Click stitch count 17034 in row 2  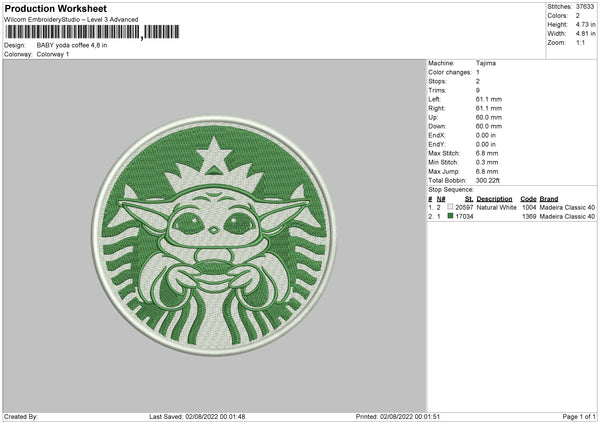(x=464, y=217)
